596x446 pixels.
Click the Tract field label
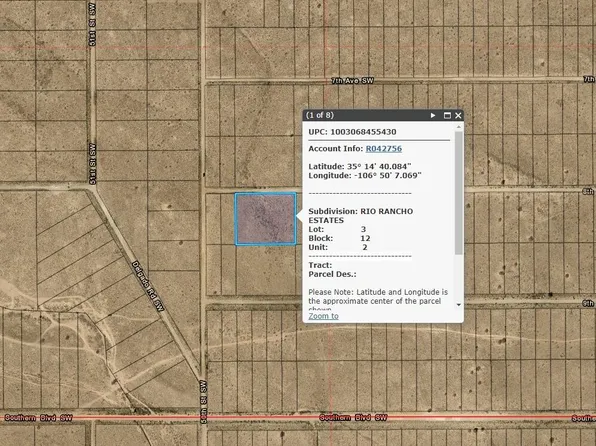(320, 265)
